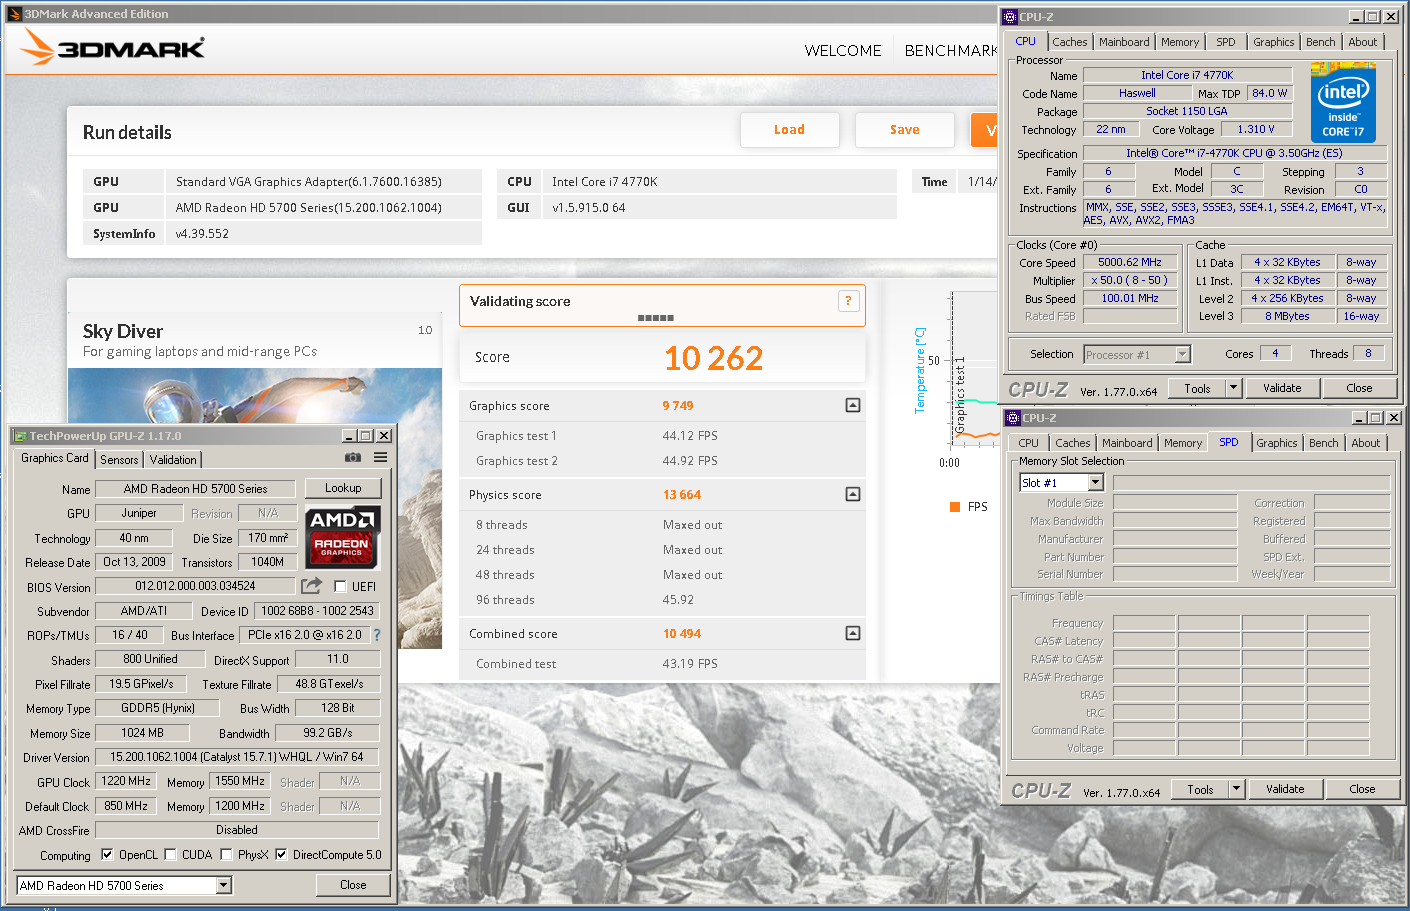Open Tools dropdown arrow in top CPU-Z
Image resolution: width=1410 pixels, height=911 pixels.
click(x=1233, y=388)
